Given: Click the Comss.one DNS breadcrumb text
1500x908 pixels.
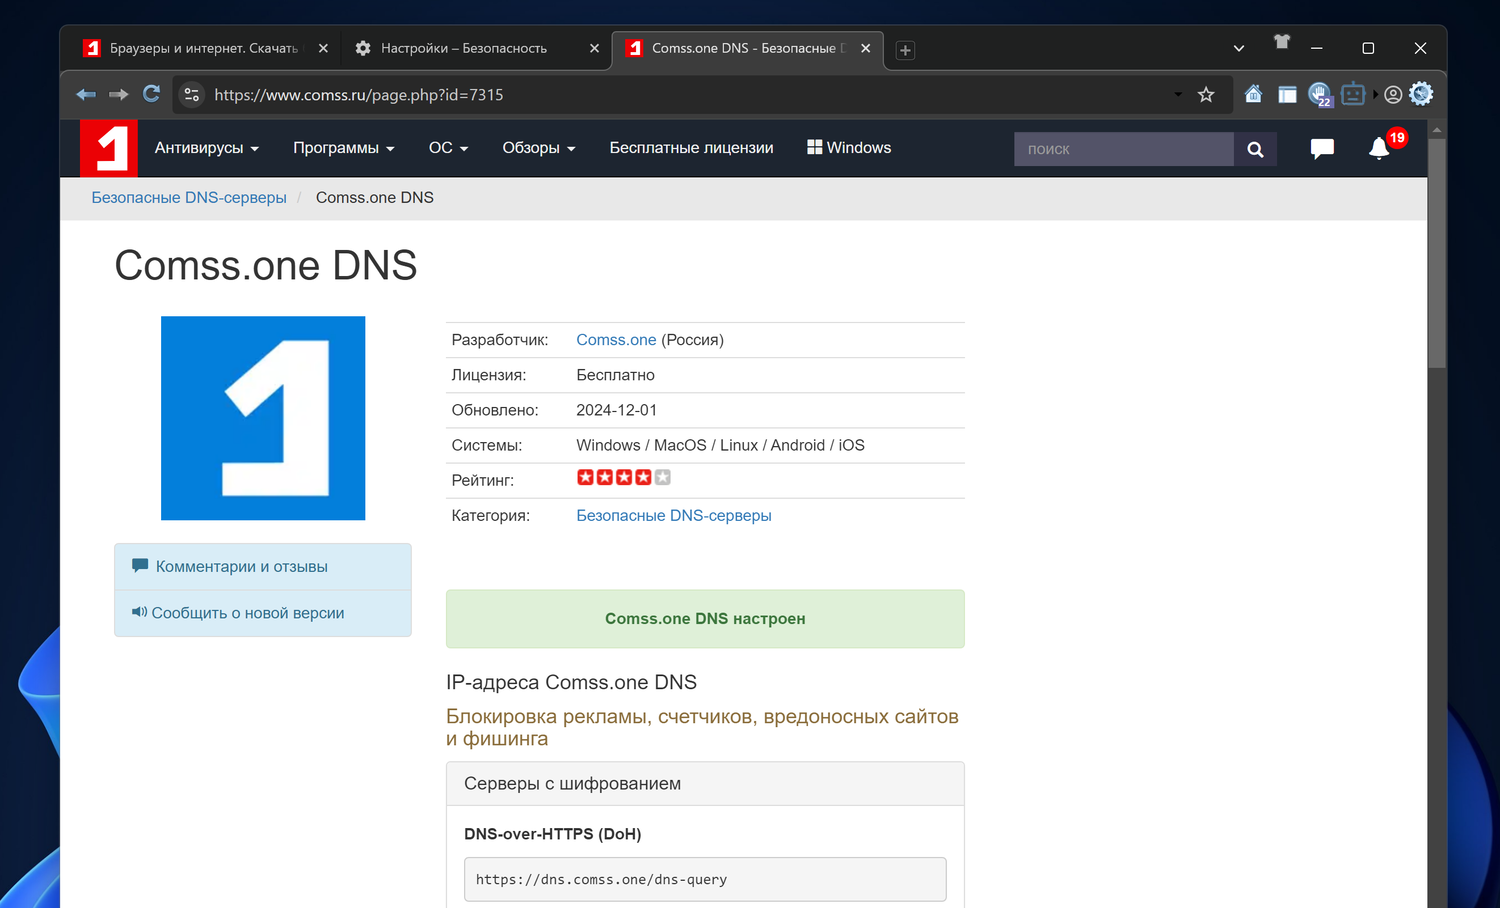Looking at the screenshot, I should [x=375, y=198].
